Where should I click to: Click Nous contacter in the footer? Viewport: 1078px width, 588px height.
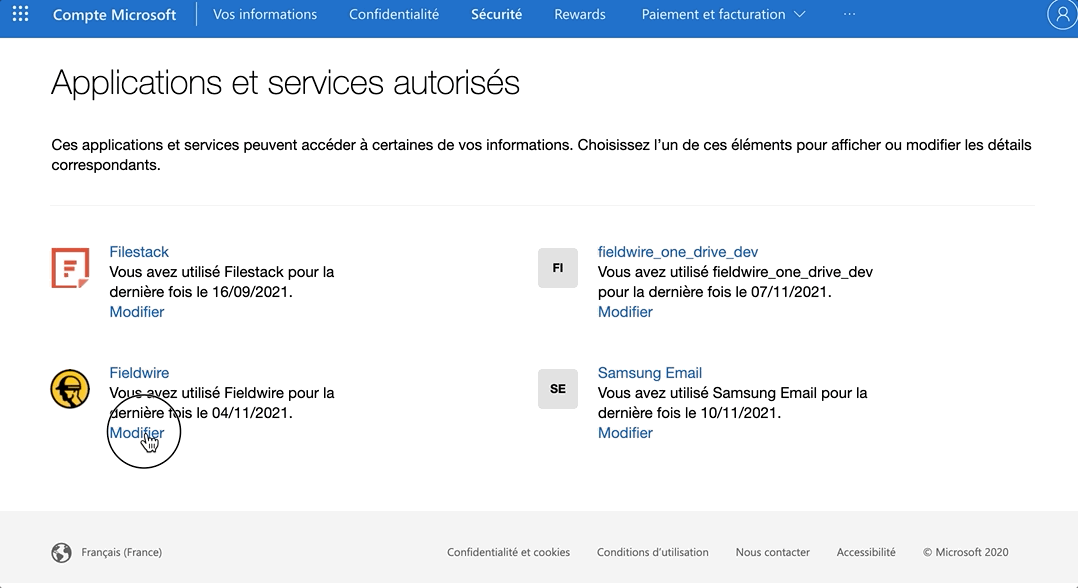coord(772,551)
